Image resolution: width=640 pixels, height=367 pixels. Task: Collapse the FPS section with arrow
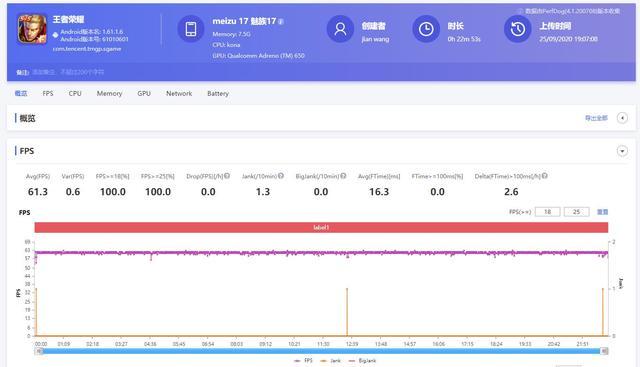coord(622,151)
